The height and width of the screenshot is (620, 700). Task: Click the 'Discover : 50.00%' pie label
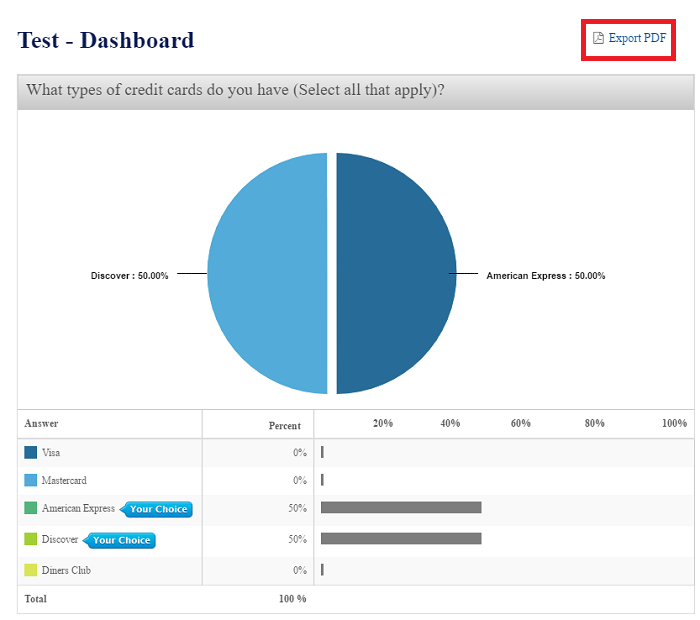[x=129, y=276]
